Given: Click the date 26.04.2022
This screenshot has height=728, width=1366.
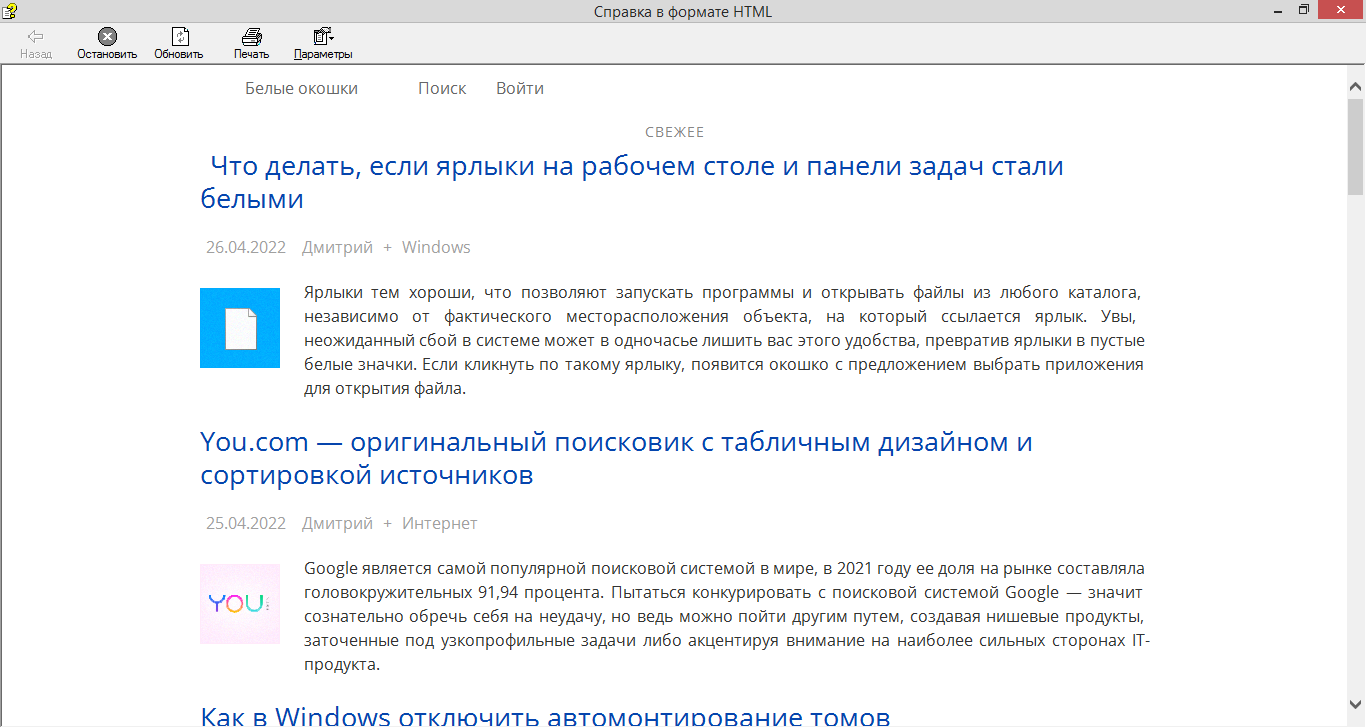Looking at the screenshot, I should click(x=246, y=247).
